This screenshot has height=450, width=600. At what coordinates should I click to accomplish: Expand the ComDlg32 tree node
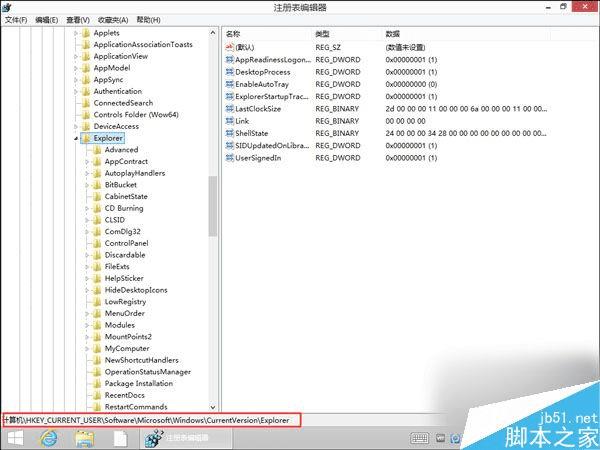coord(87,232)
